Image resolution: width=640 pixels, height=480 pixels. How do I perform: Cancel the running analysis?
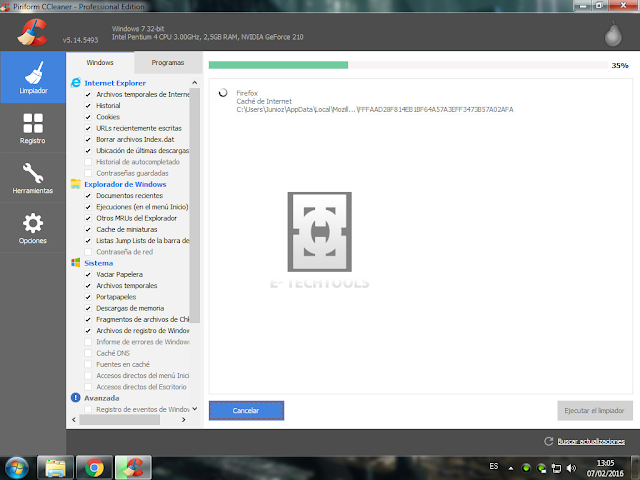[x=246, y=410]
